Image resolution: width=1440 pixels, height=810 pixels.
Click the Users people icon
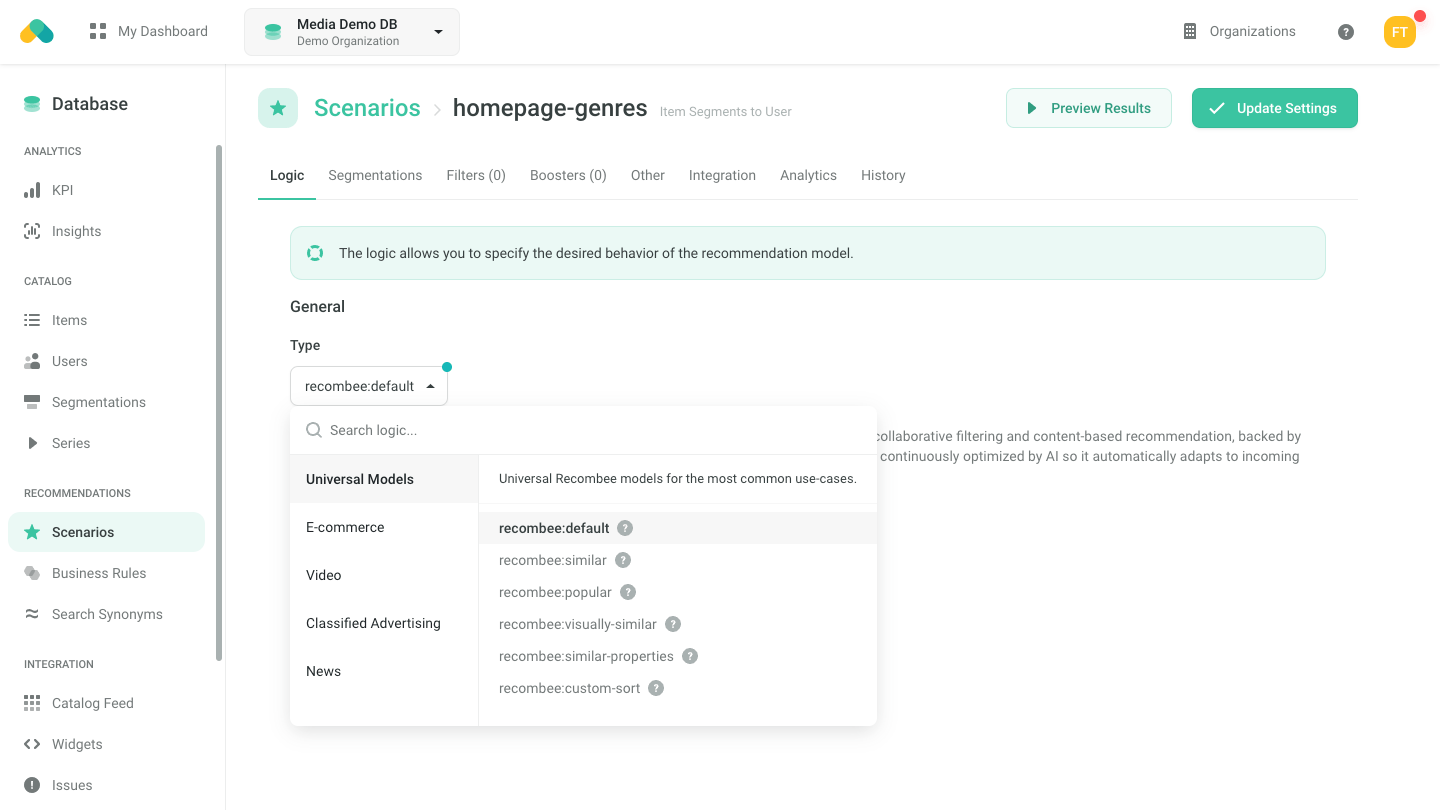[x=32, y=361]
